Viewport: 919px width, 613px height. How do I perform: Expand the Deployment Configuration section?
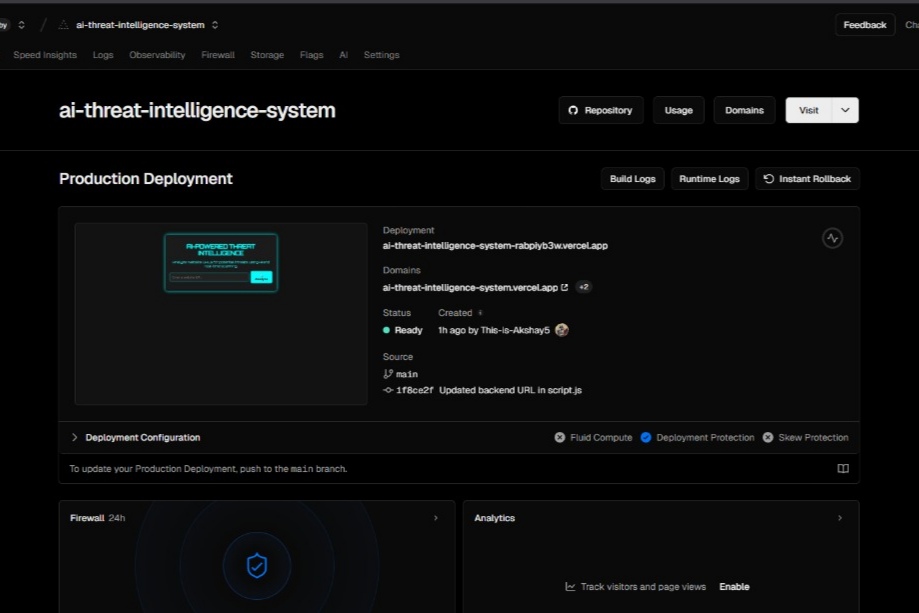pyautogui.click(x=136, y=437)
